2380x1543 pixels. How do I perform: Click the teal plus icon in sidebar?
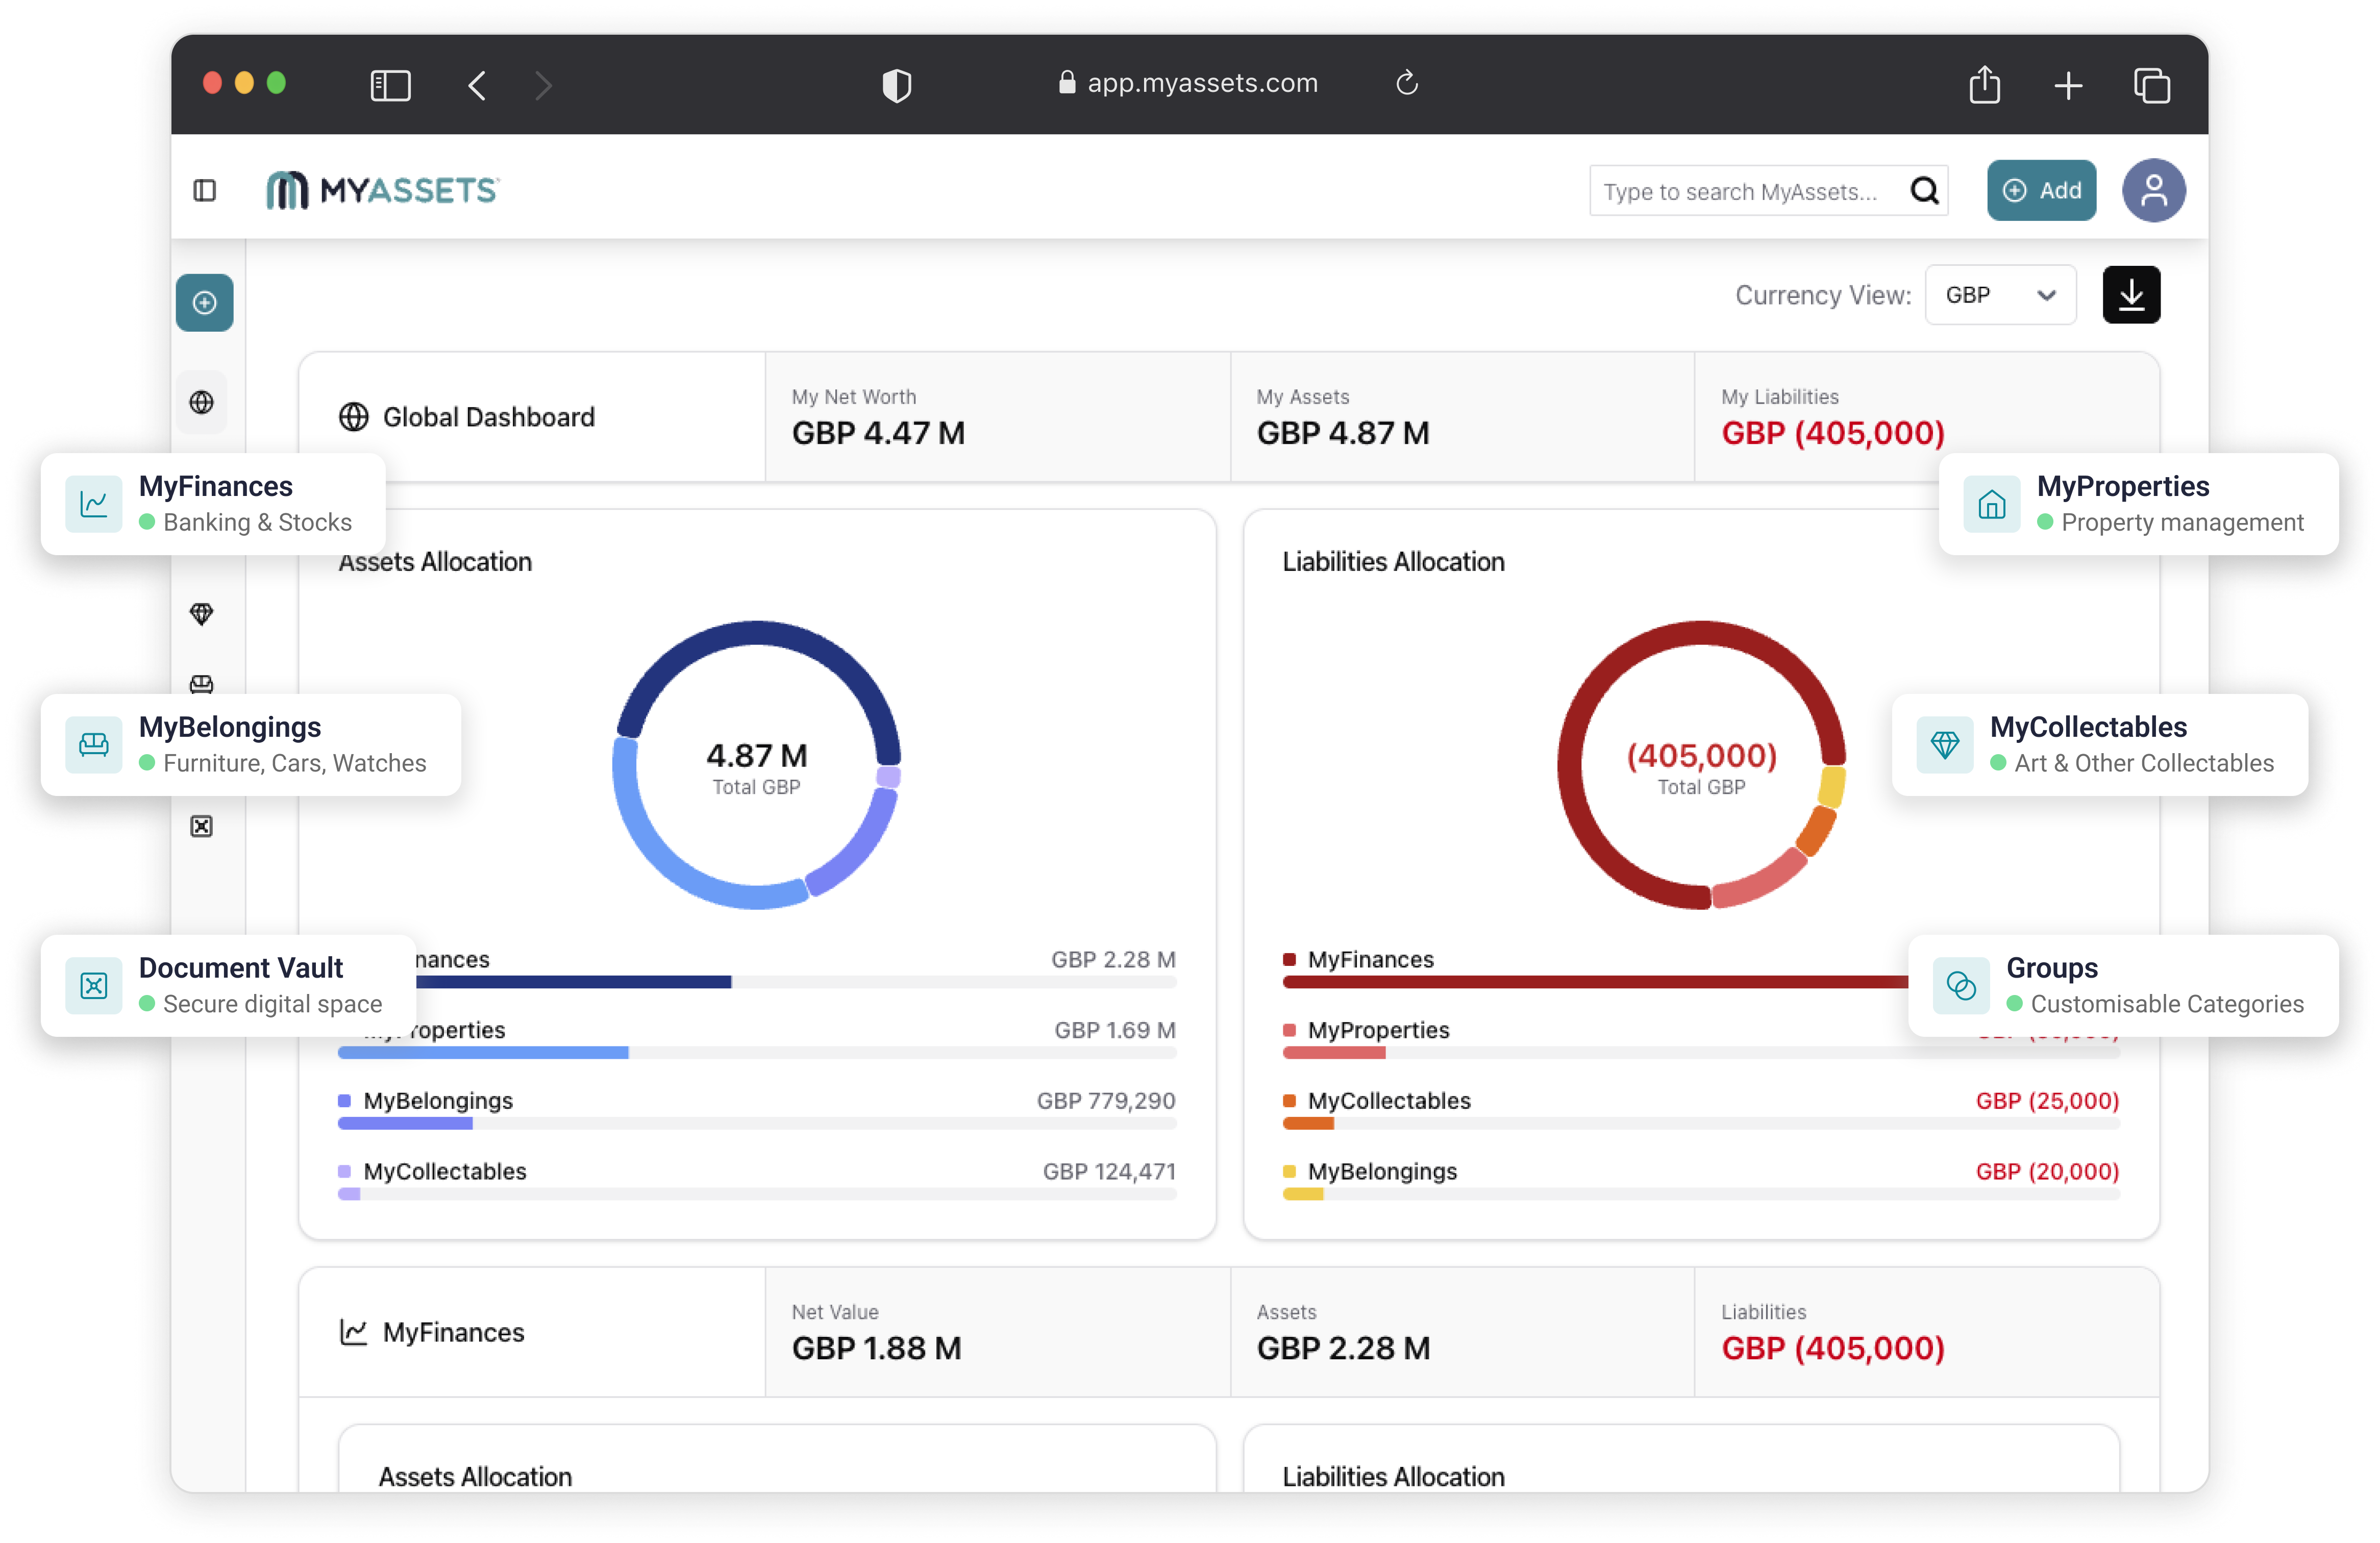coord(205,302)
